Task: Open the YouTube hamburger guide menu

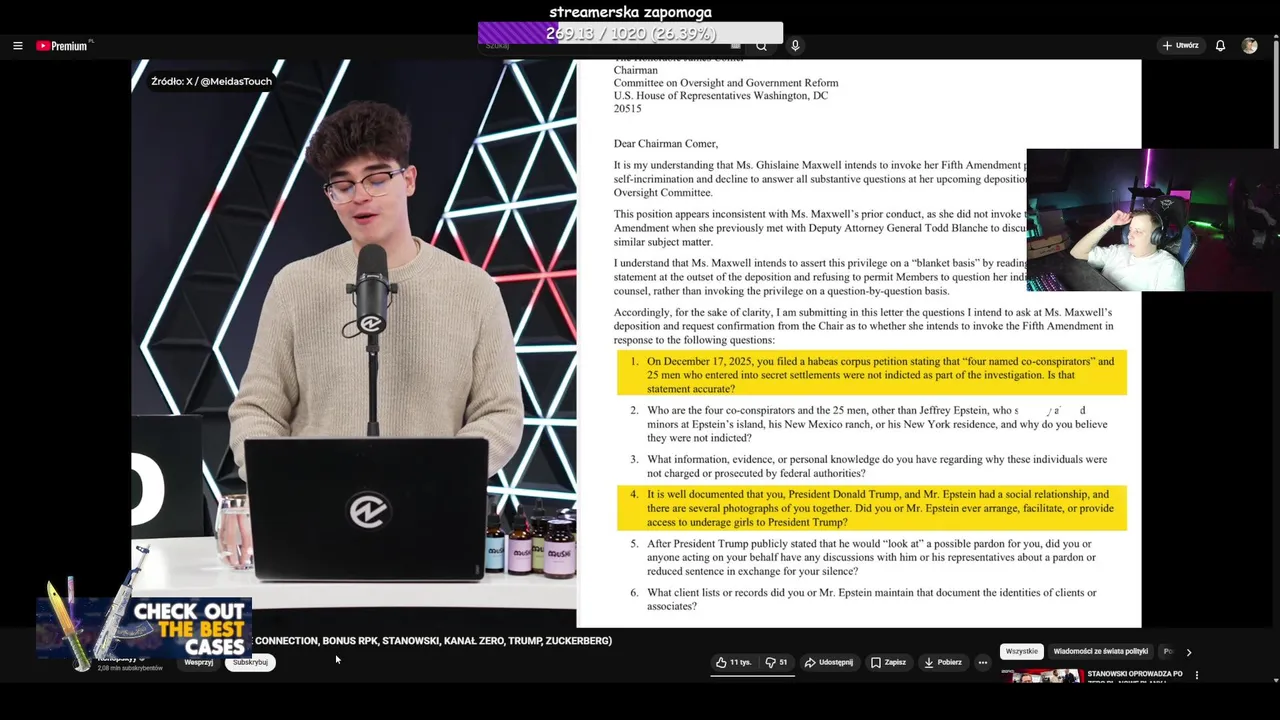Action: (x=17, y=46)
